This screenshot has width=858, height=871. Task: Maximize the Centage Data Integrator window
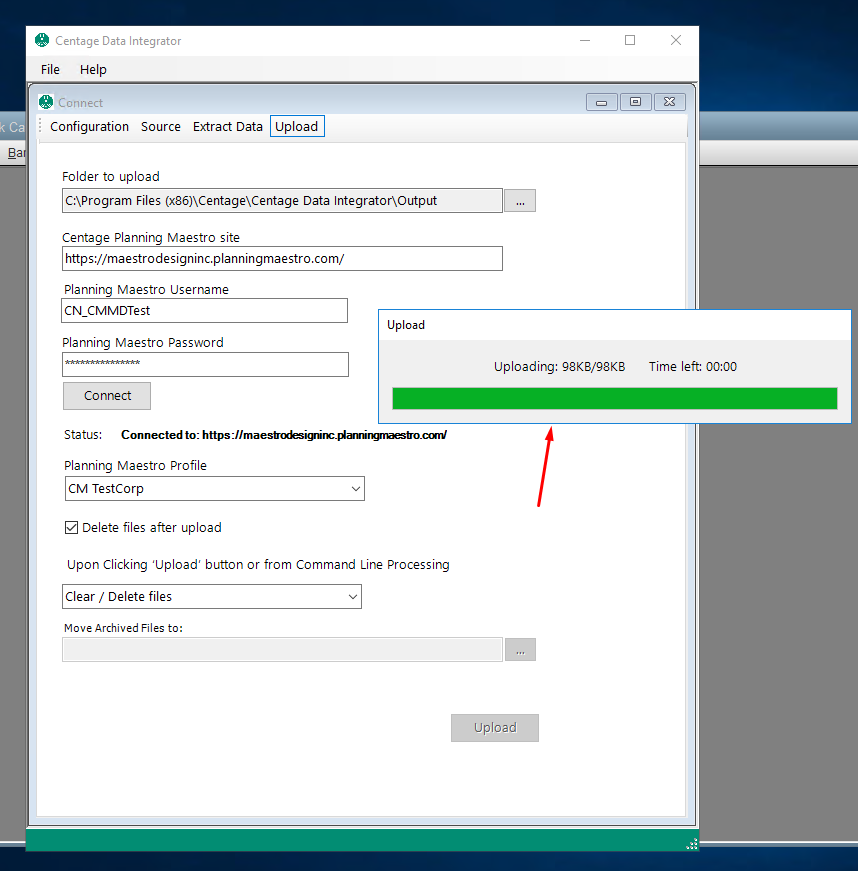point(630,41)
